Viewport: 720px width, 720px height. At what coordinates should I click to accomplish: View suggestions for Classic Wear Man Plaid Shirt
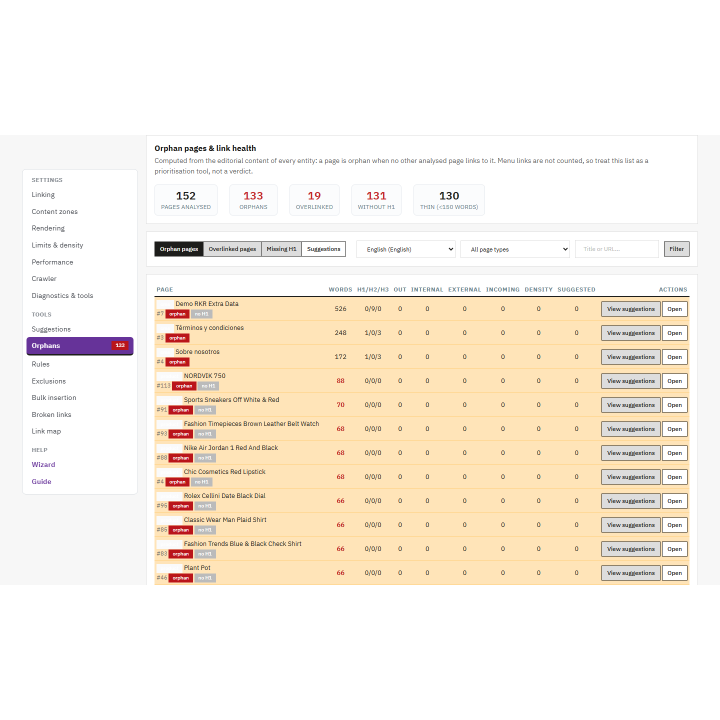pos(630,525)
